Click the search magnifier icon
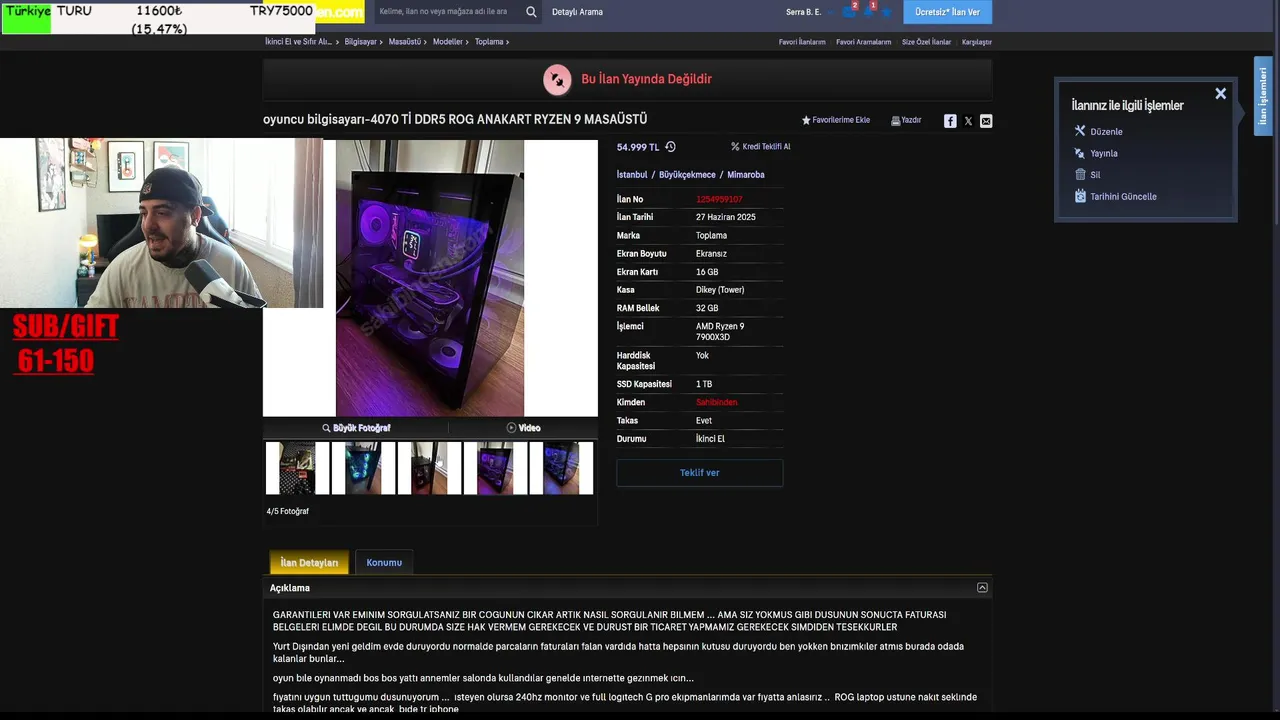1280x720 pixels. (x=531, y=12)
